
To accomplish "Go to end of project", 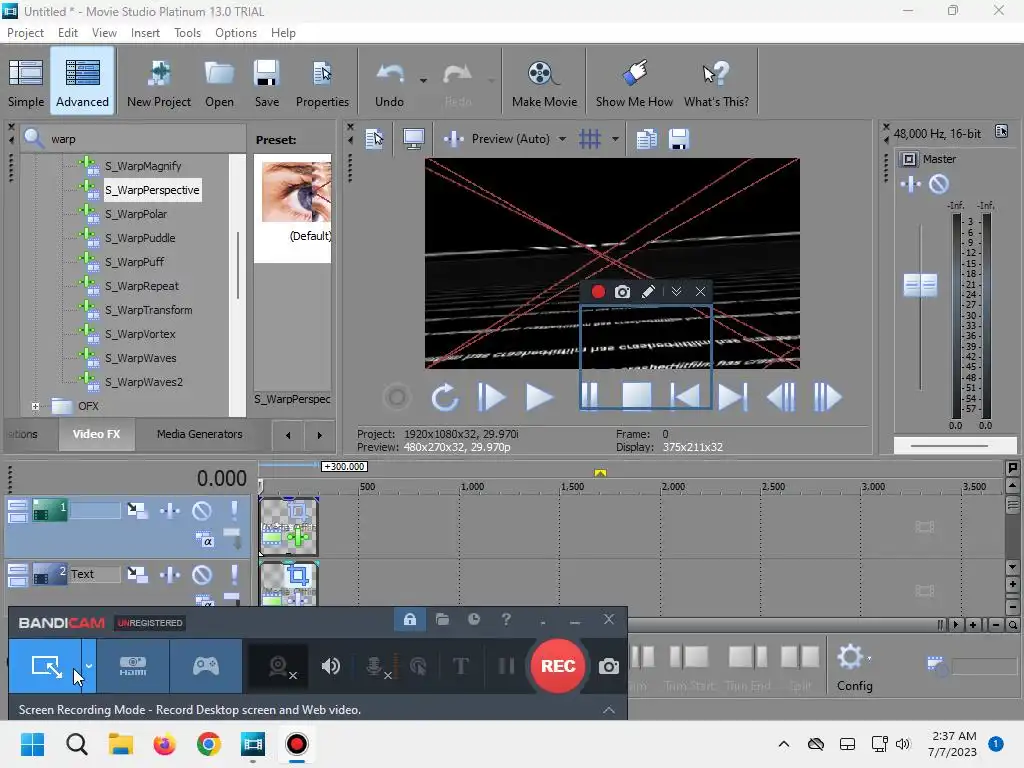I will (733, 397).
